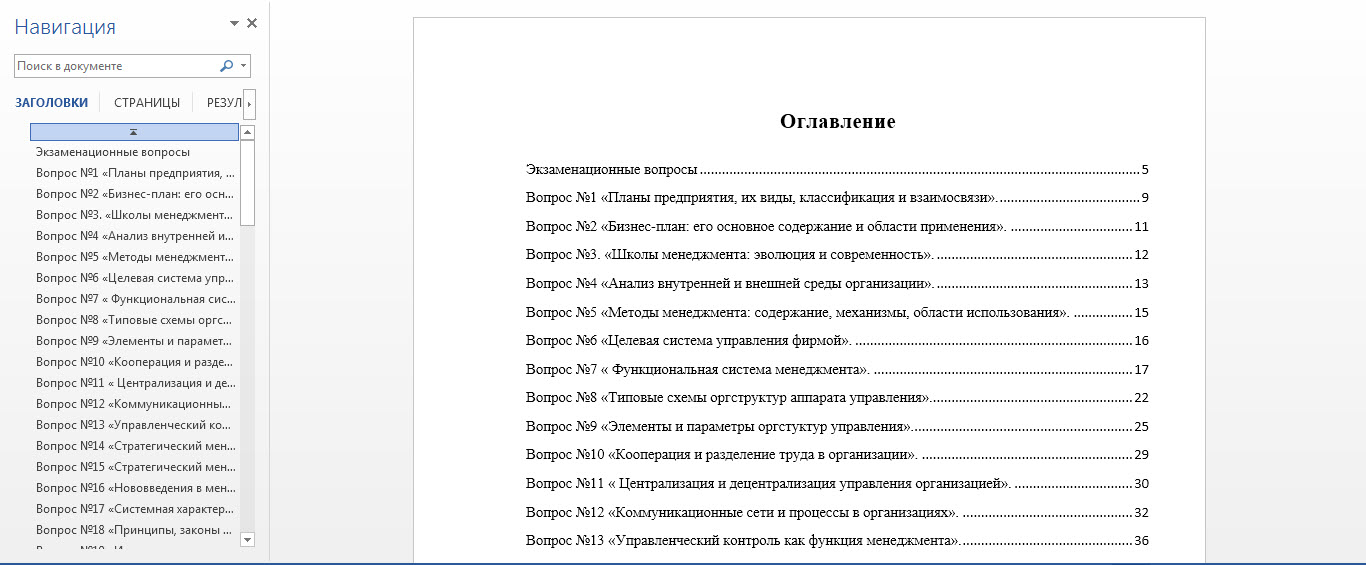This screenshot has width=1366, height=565.
Task: Click the jump-to-beginning bar in headings list
Action: point(134,132)
